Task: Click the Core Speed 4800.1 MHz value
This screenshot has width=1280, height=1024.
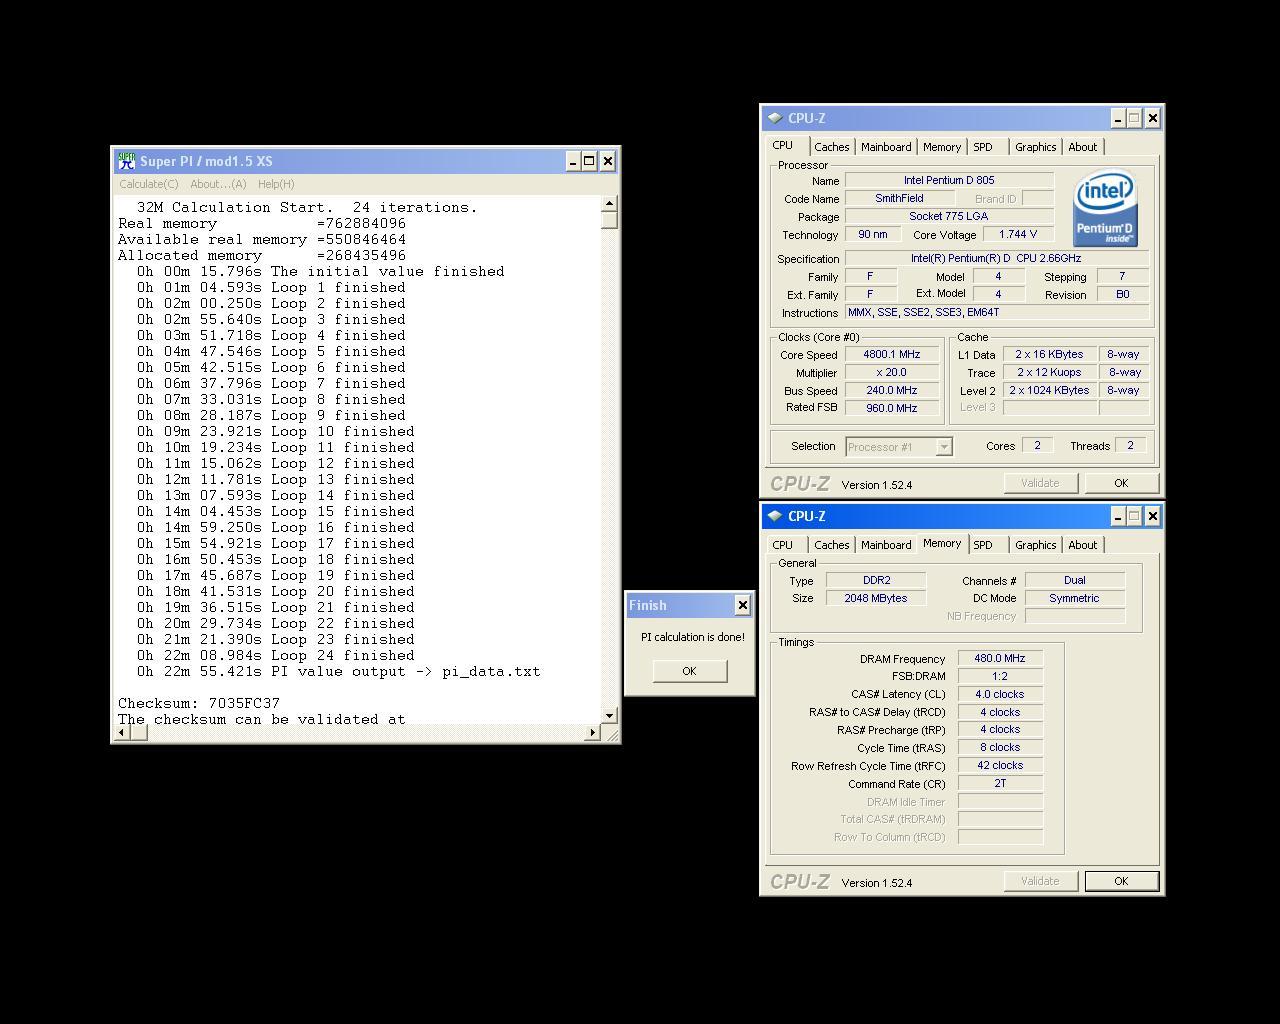Action: coord(892,354)
